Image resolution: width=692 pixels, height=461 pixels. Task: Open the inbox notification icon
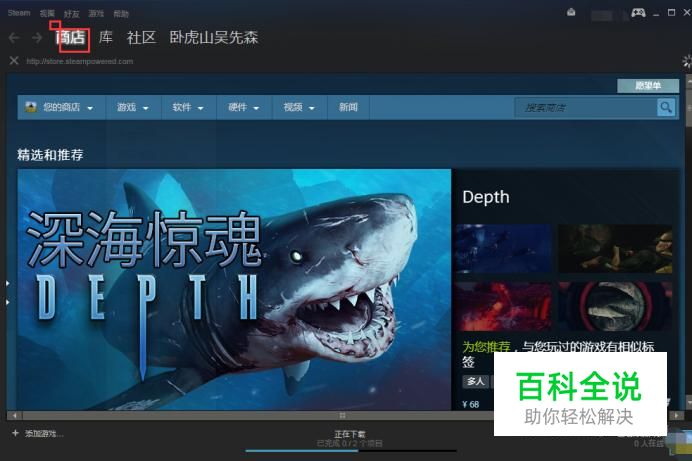click(571, 12)
